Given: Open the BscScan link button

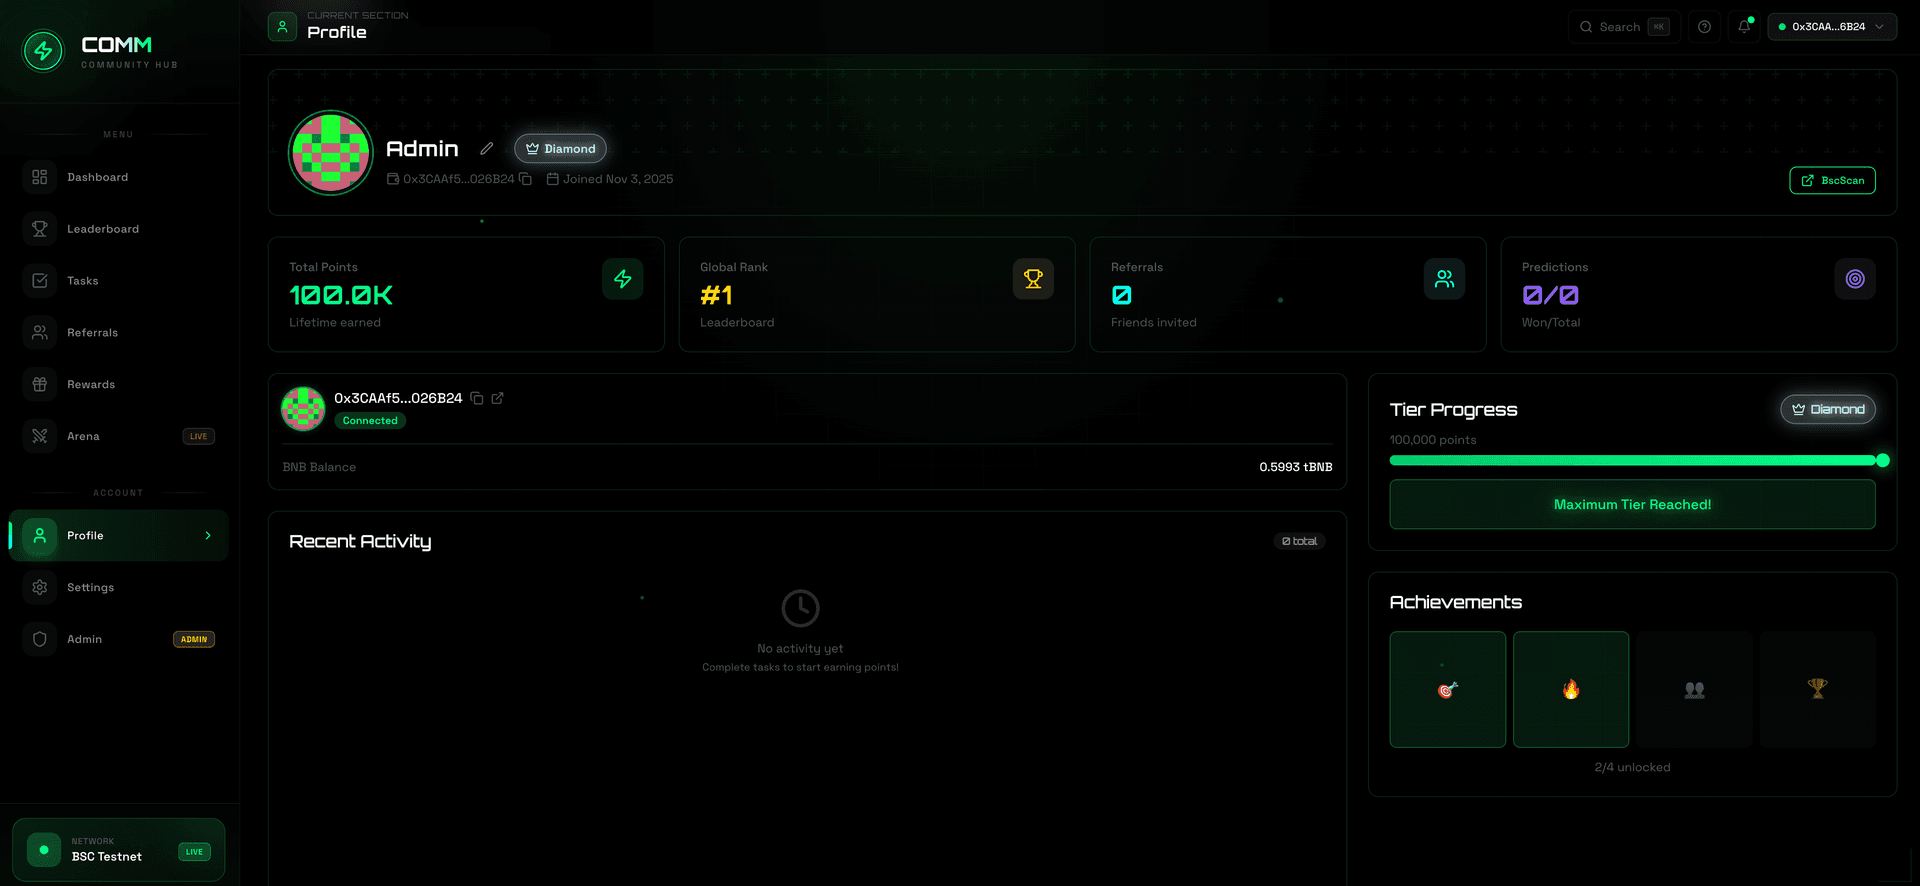Looking at the screenshot, I should click(x=1831, y=181).
